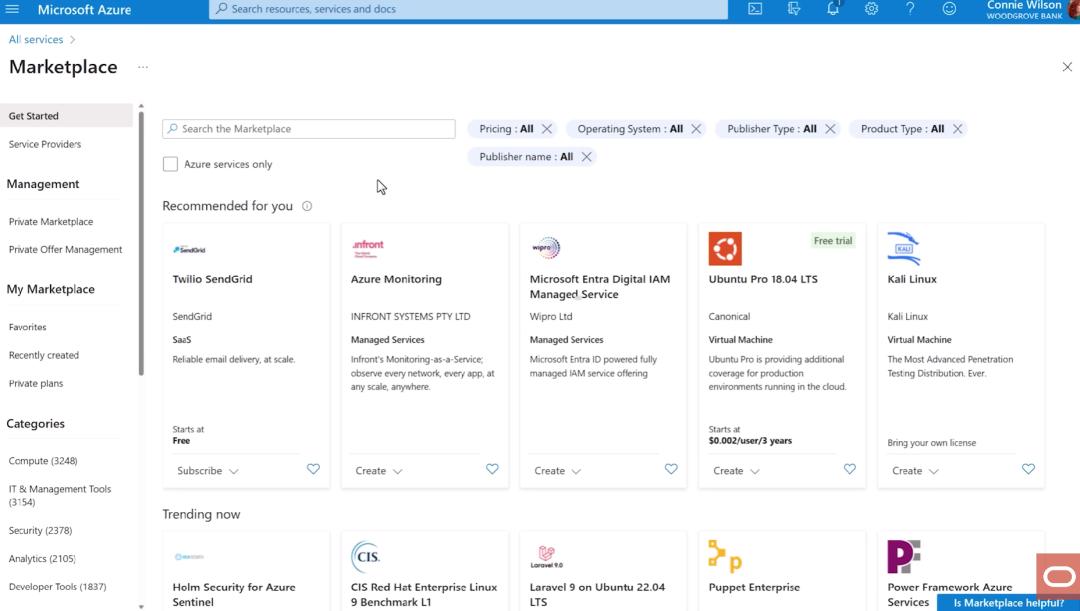Open portal settings gear
Viewport: 1080px width, 611px height.
click(x=871, y=9)
